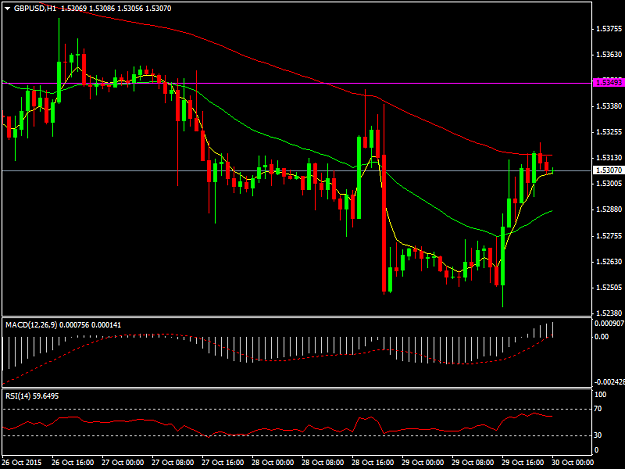This screenshot has width=625, height=469.
Task: Click the current price label 1.53070
Action: (x=608, y=170)
